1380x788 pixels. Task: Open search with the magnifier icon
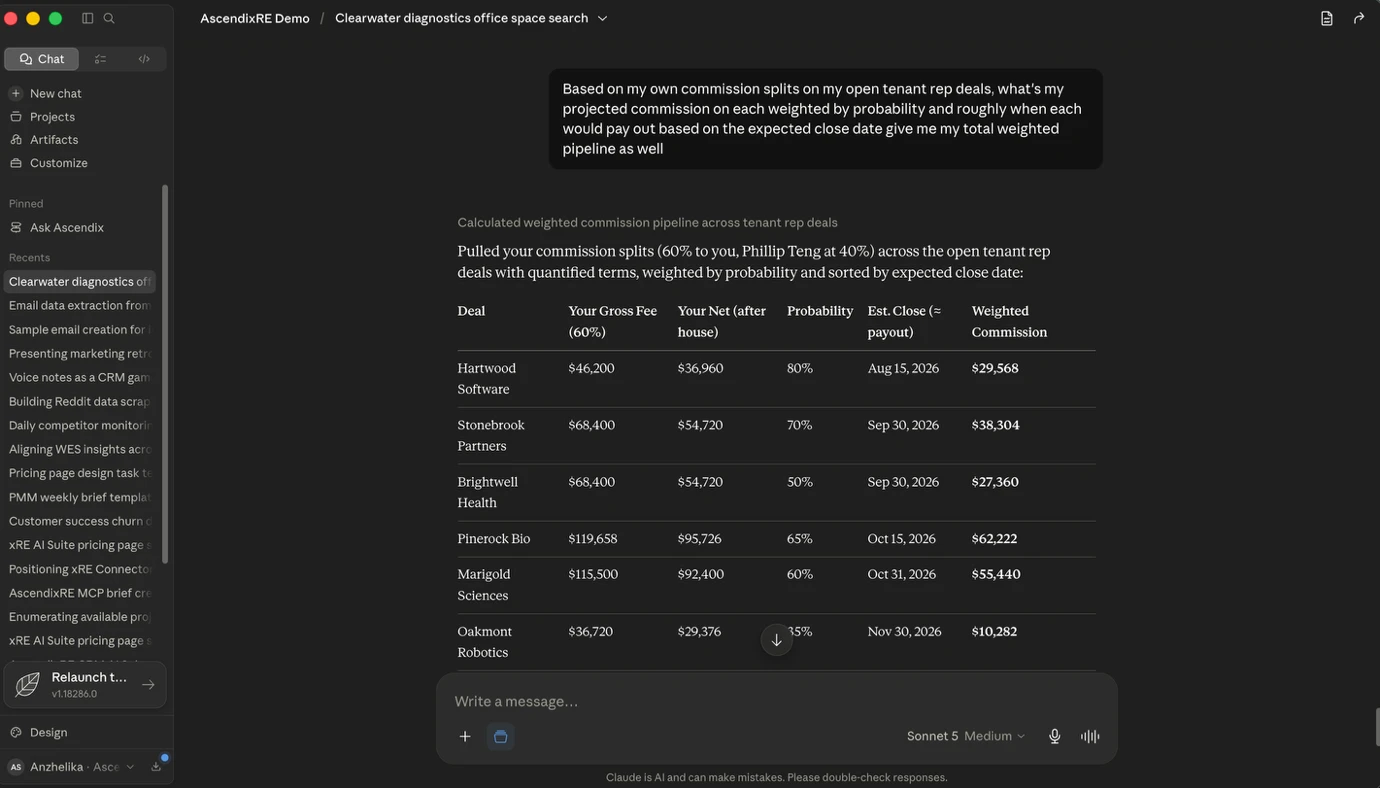click(109, 18)
